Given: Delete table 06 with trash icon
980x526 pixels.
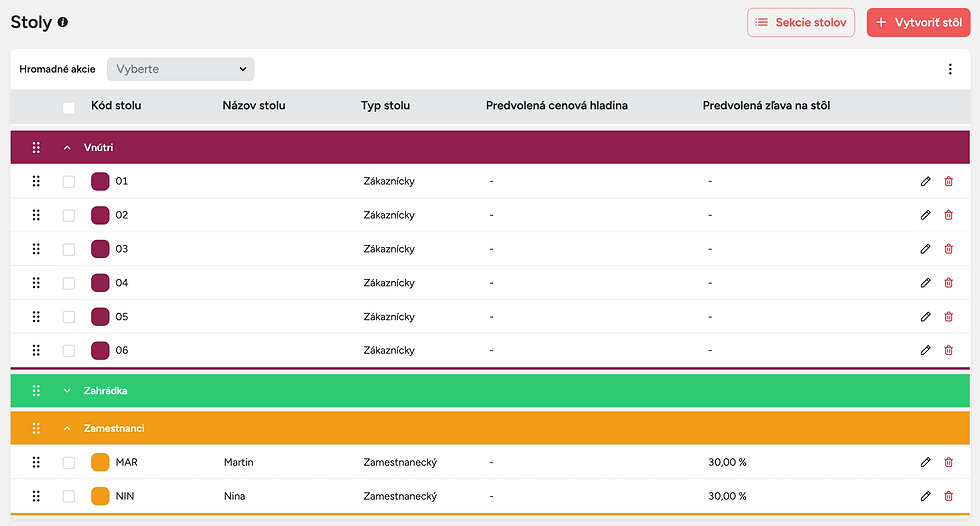Looking at the screenshot, I should [948, 350].
